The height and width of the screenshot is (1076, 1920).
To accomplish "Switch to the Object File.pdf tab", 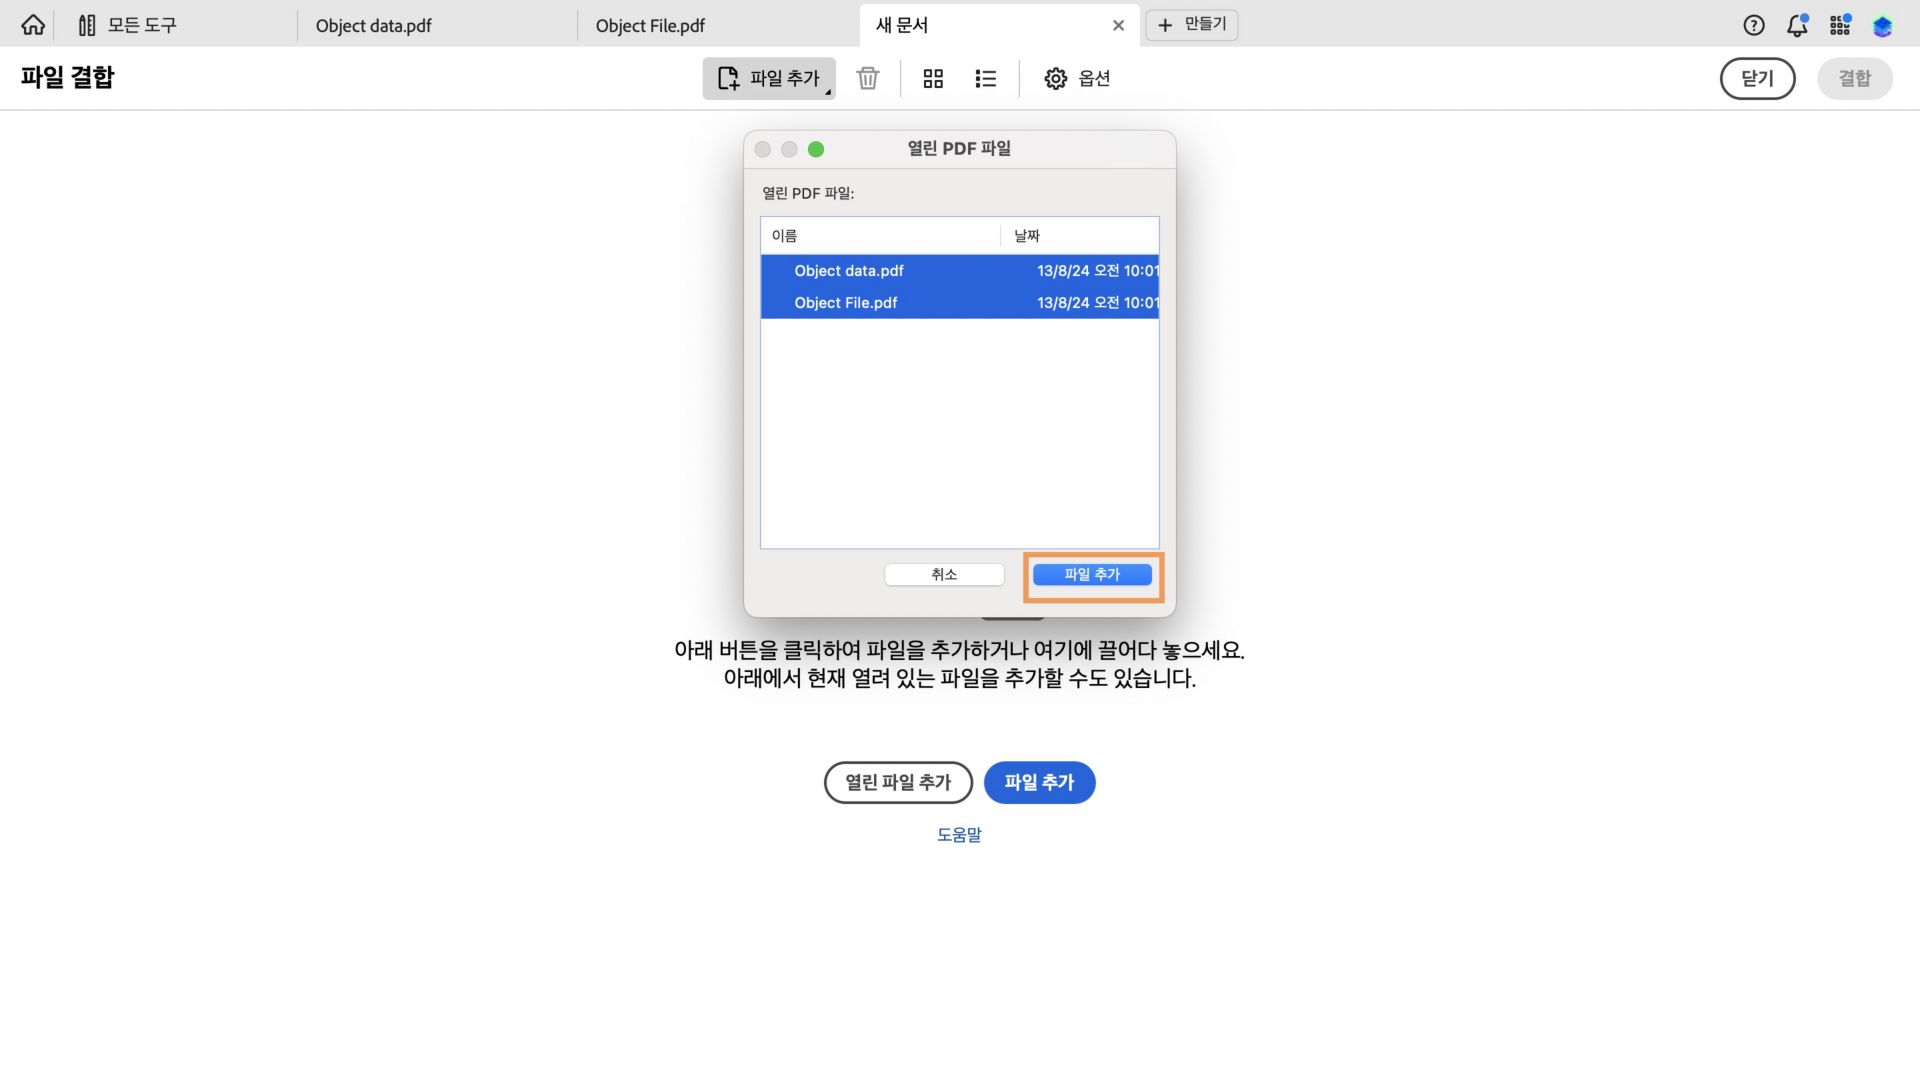I will (x=649, y=25).
